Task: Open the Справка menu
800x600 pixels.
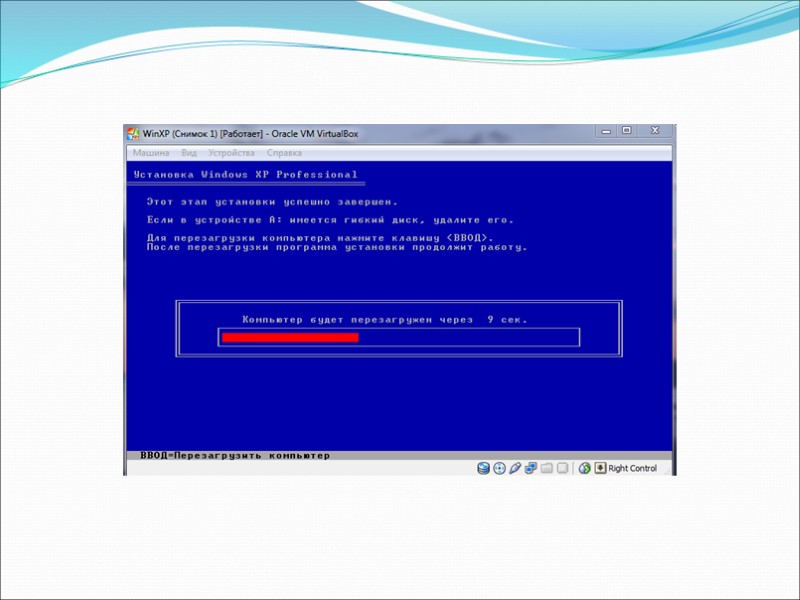Action: 284,153
